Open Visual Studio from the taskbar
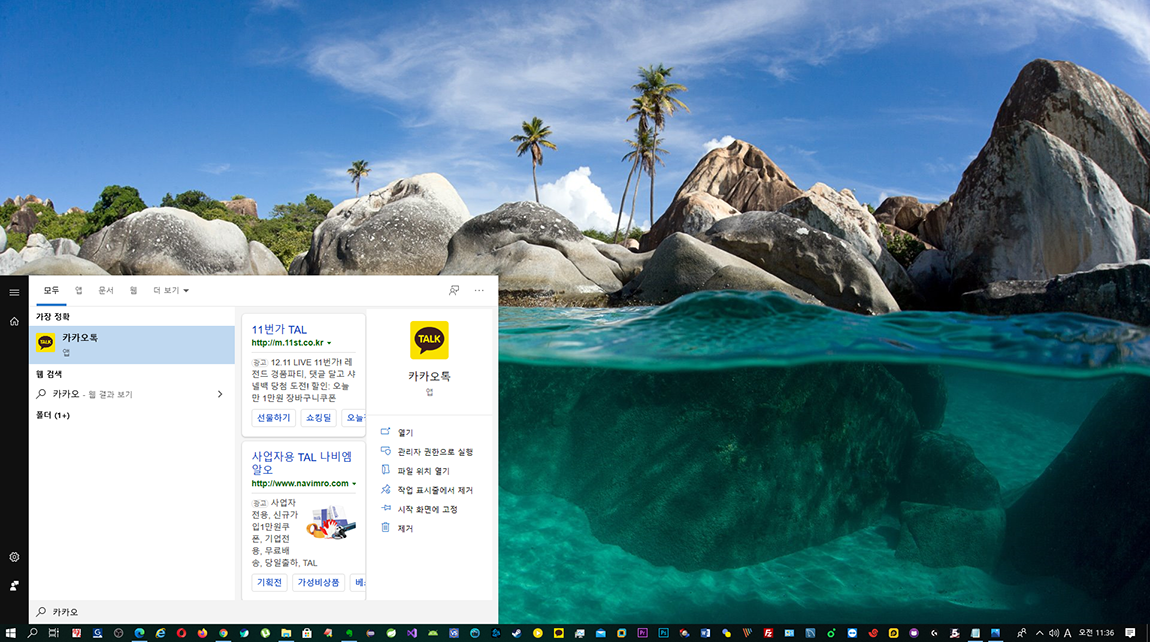This screenshot has width=1150, height=642. [412, 632]
